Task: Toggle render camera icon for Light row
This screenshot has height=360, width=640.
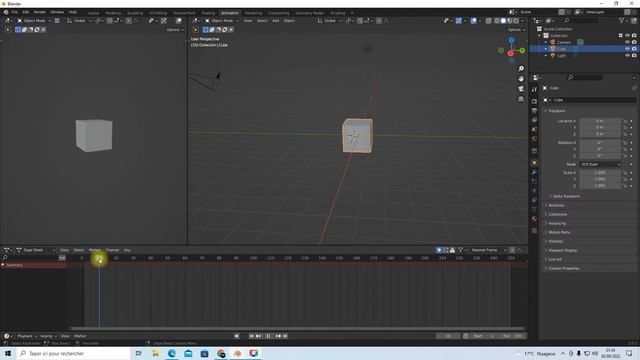Action: [x=634, y=55]
